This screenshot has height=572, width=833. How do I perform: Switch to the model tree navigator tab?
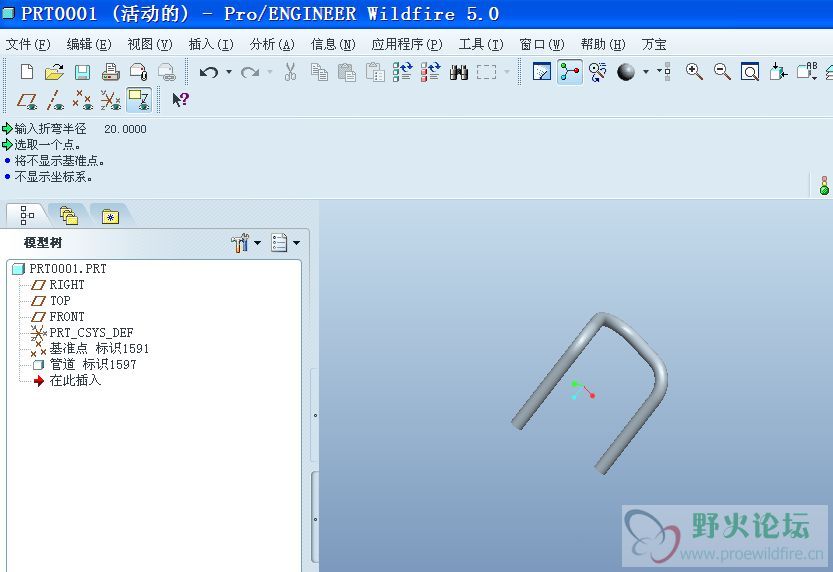[x=27, y=215]
